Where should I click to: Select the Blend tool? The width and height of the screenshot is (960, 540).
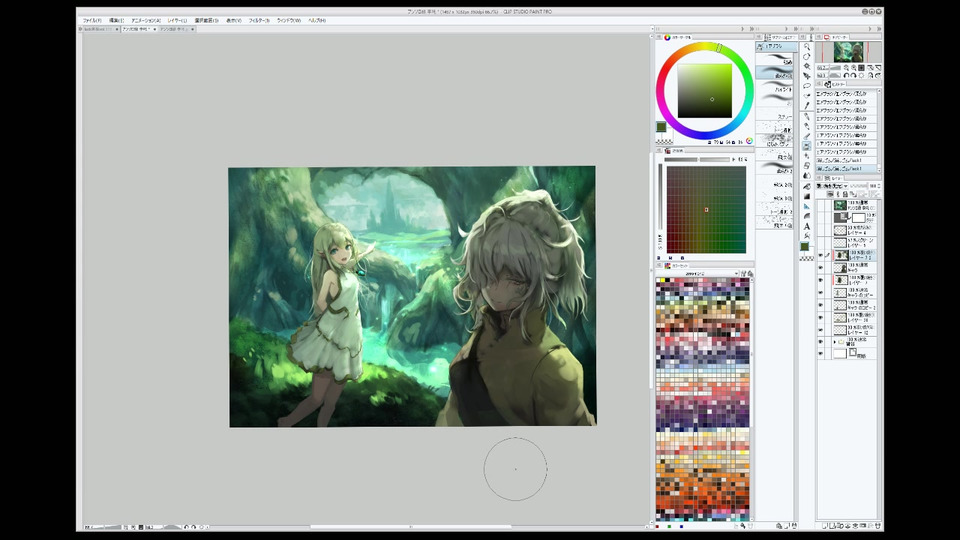pyautogui.click(x=806, y=175)
